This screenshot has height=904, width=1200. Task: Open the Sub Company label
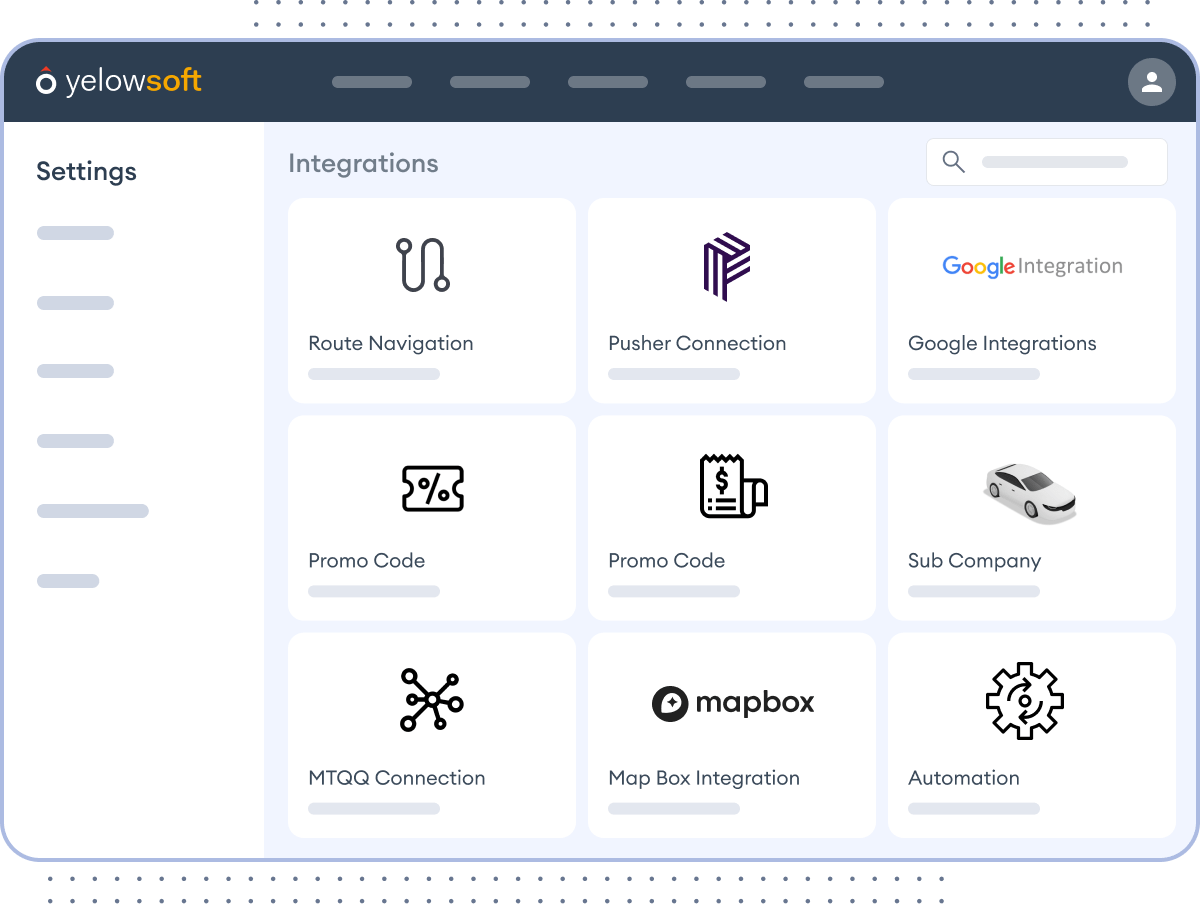tap(974, 560)
